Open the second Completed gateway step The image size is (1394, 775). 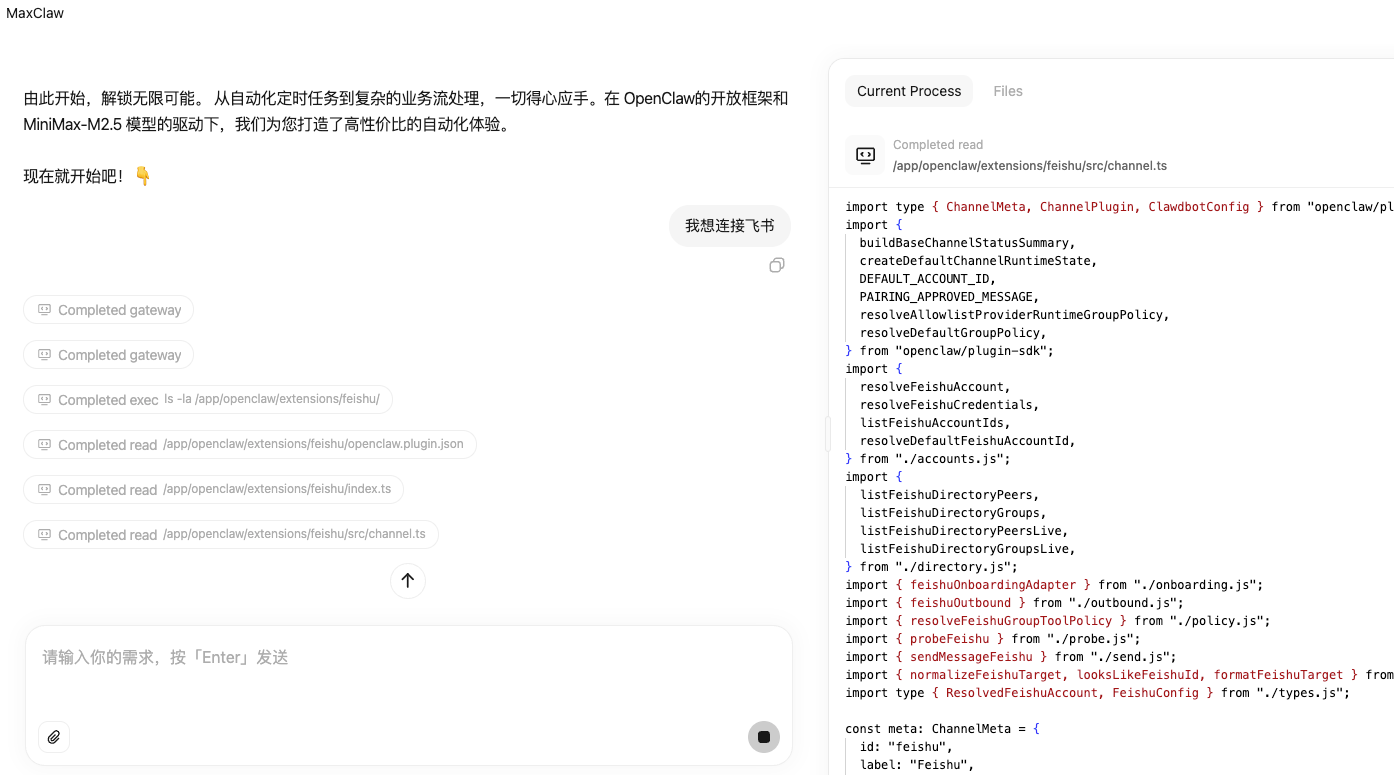pyautogui.click(x=108, y=355)
